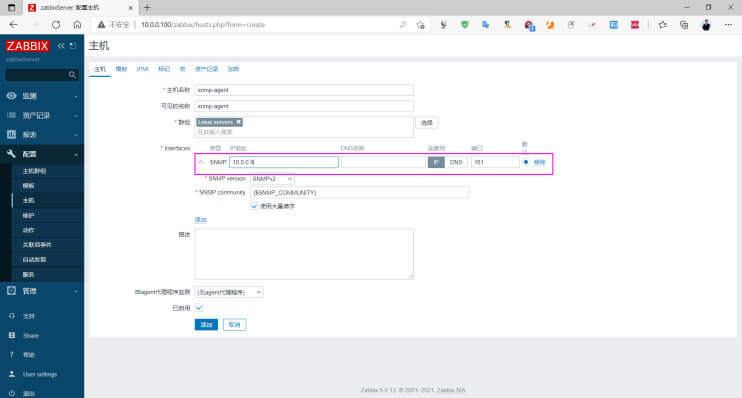Toggle the 已启用 enabled checkbox

click(199, 308)
